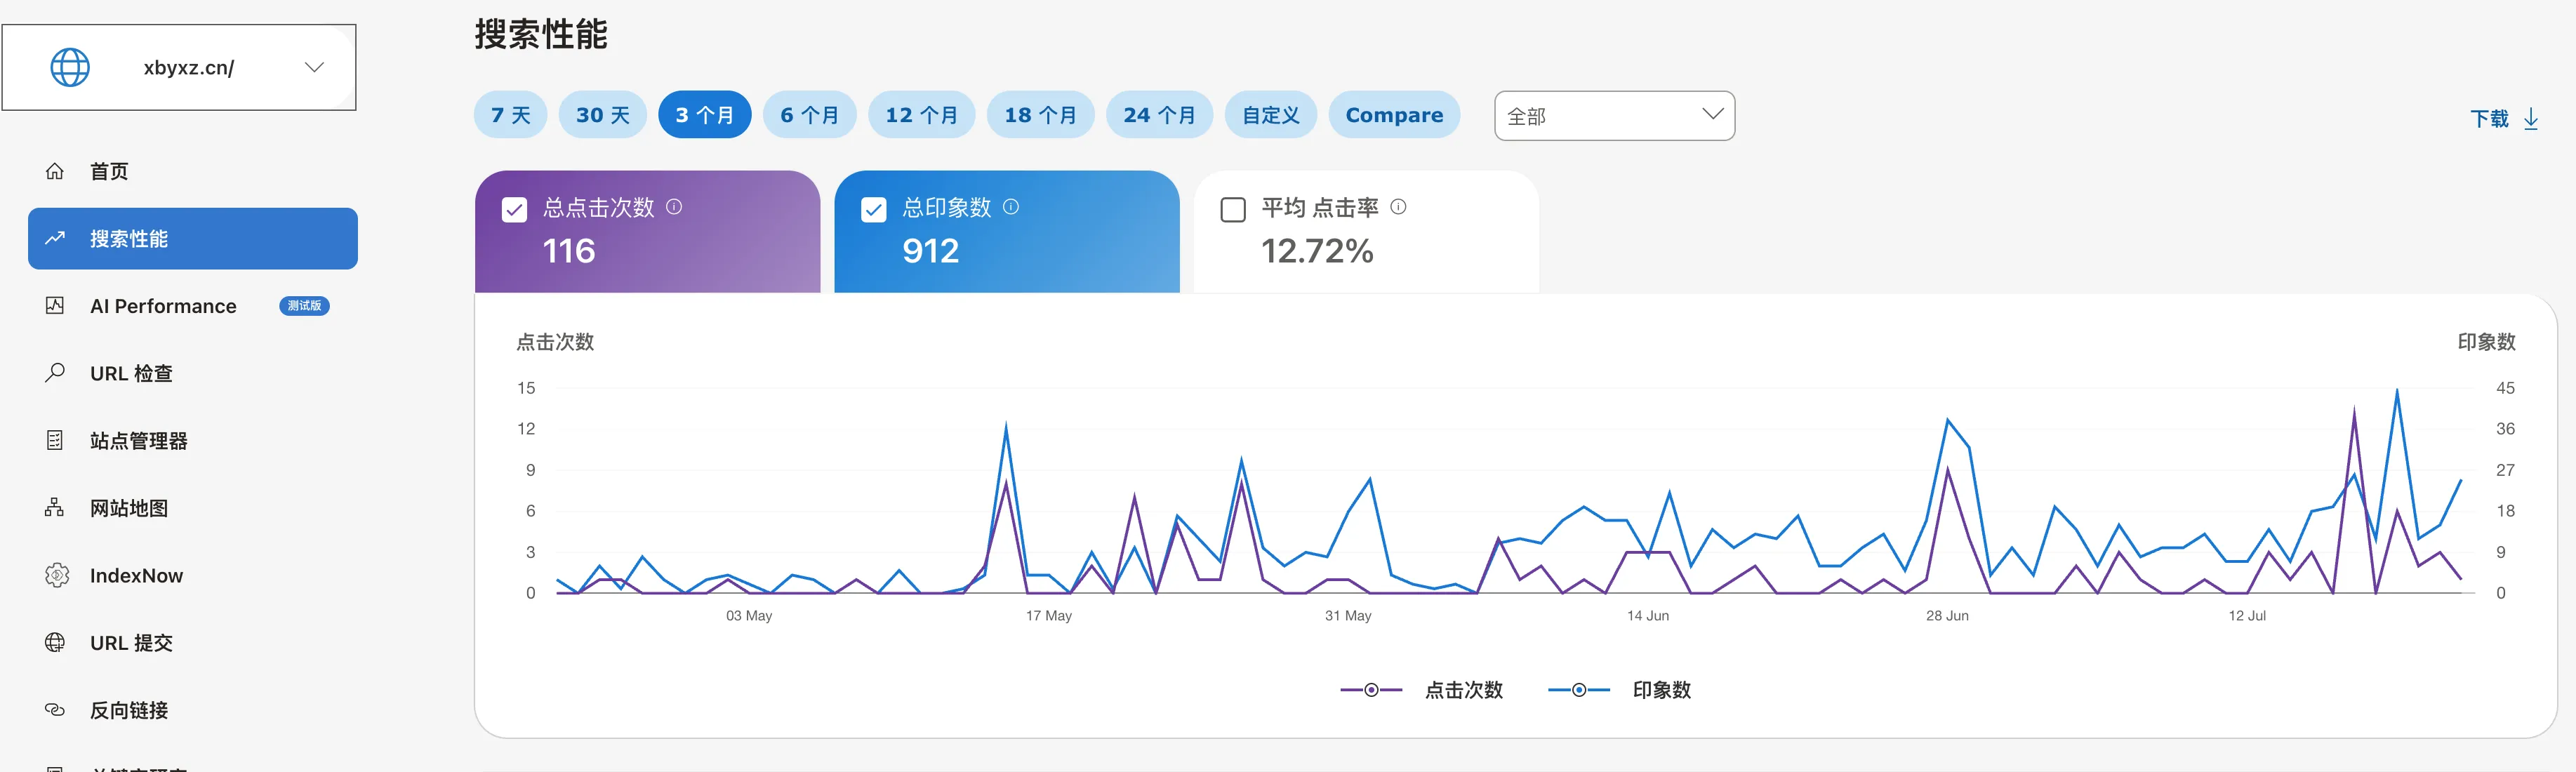Click the 下载 link

2489,119
